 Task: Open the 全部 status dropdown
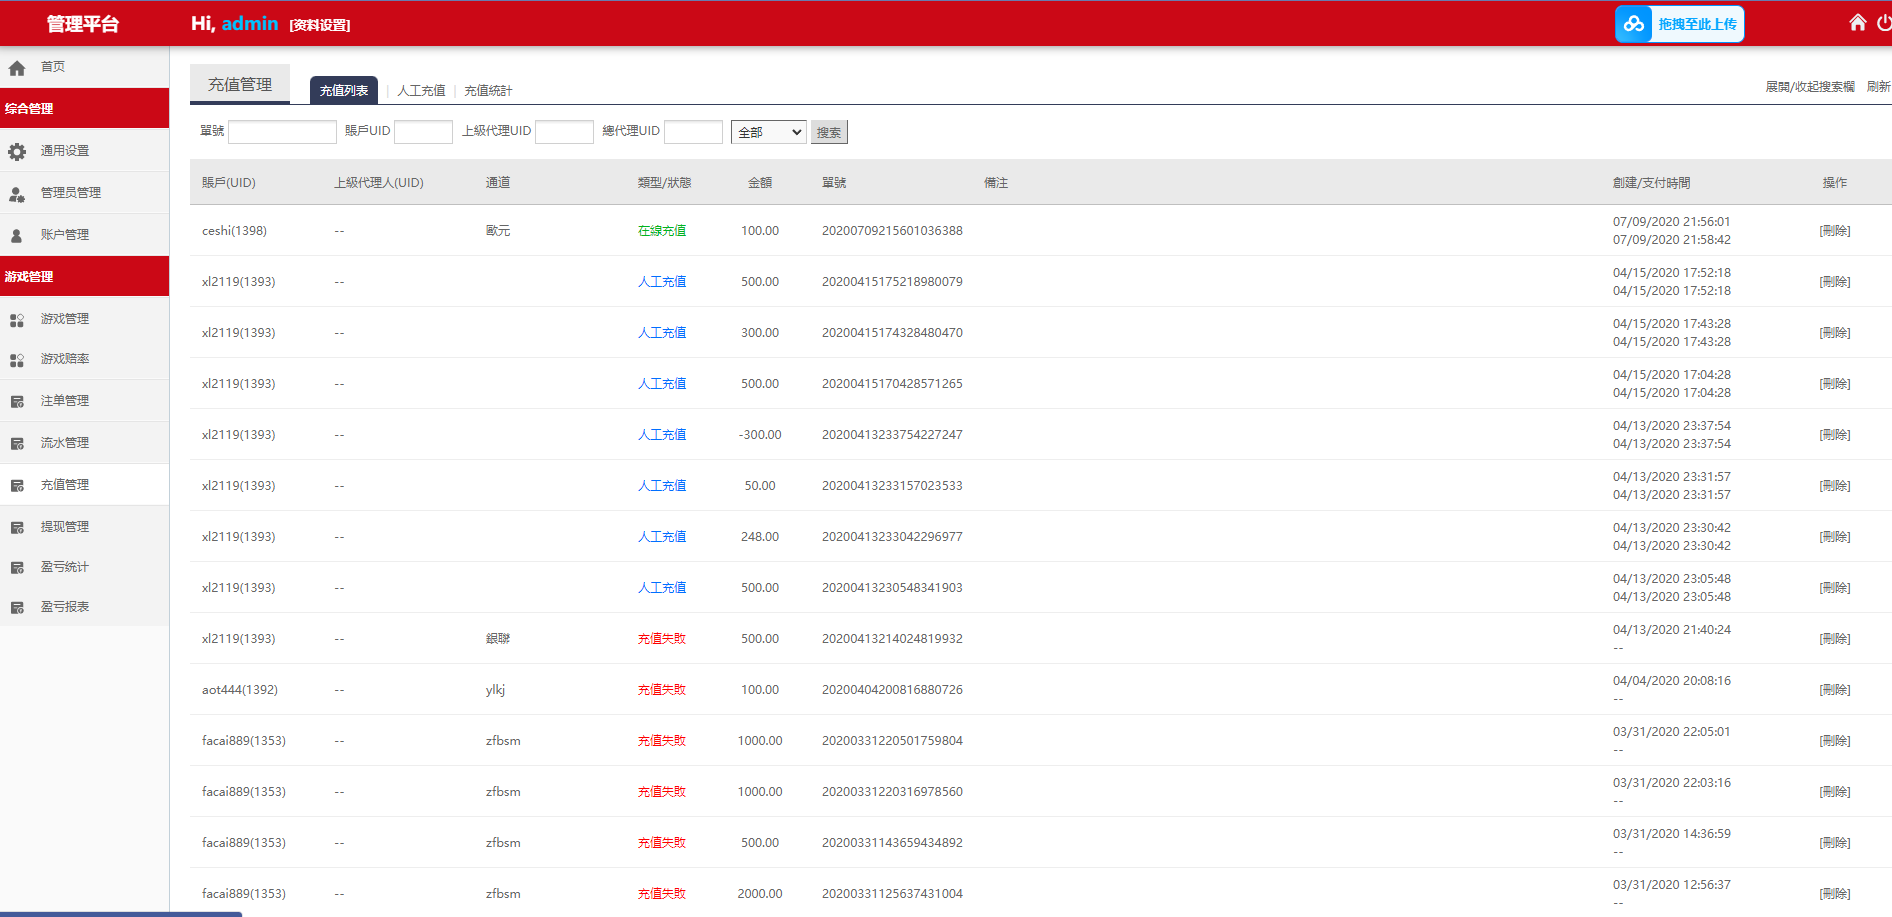point(768,132)
